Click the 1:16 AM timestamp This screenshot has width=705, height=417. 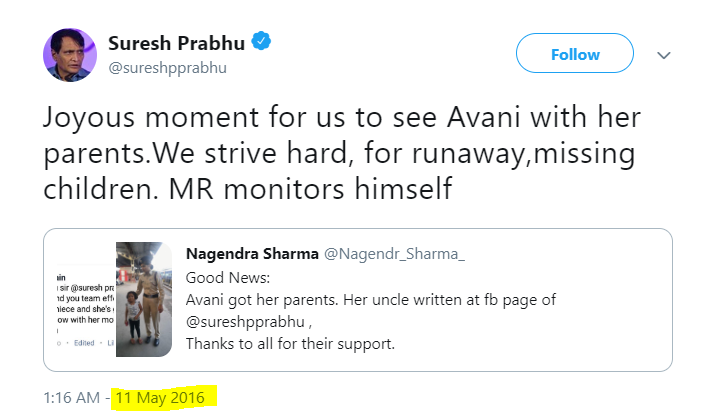pos(71,398)
